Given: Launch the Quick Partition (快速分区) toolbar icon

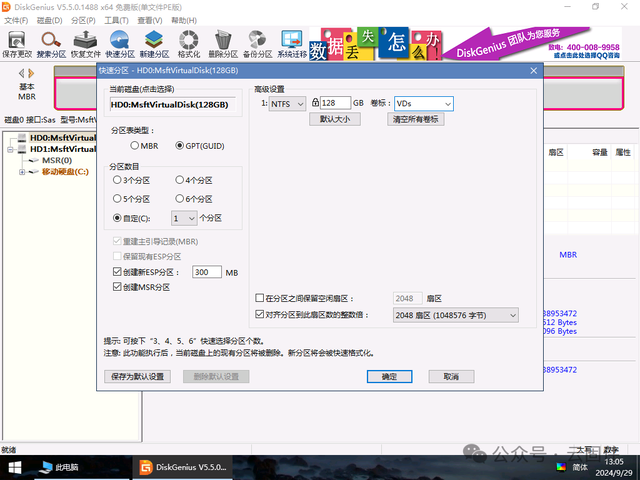Looking at the screenshot, I should (120, 44).
